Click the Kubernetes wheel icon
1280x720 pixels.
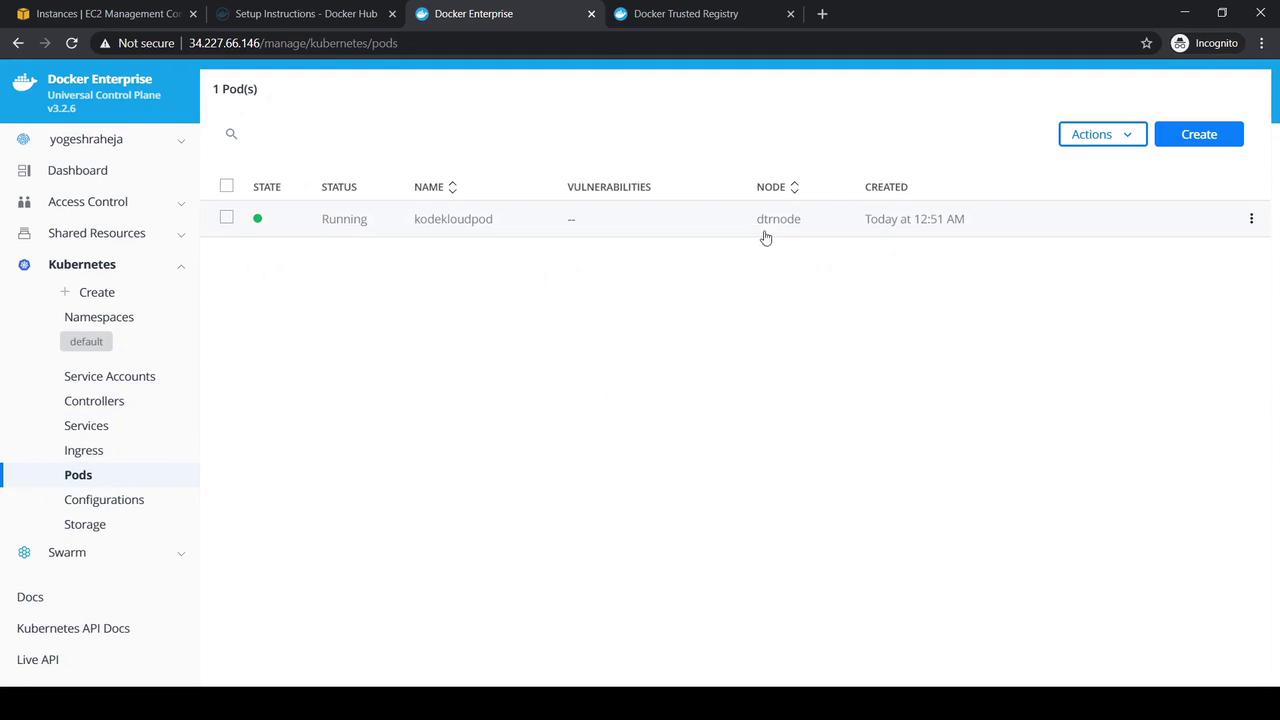coord(24,265)
